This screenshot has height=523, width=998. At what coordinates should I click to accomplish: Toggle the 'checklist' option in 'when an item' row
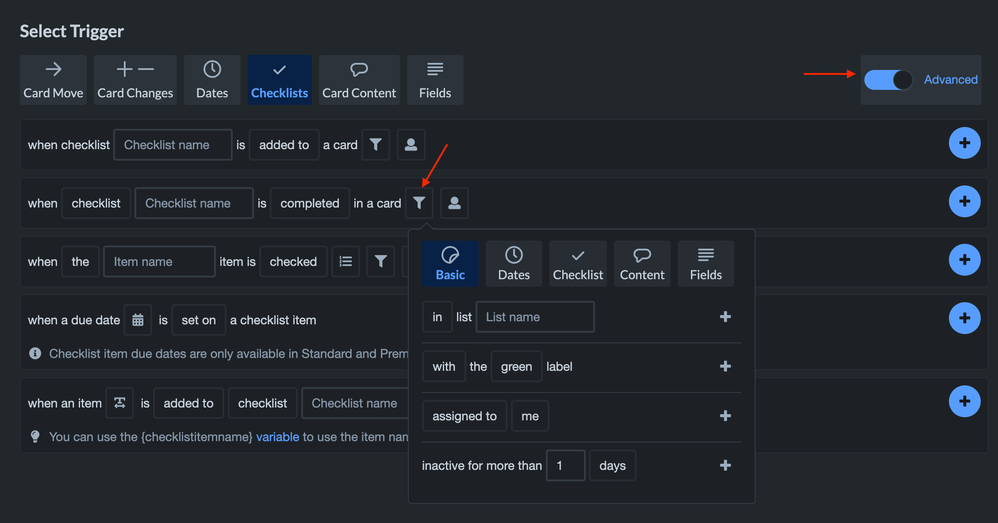click(262, 403)
